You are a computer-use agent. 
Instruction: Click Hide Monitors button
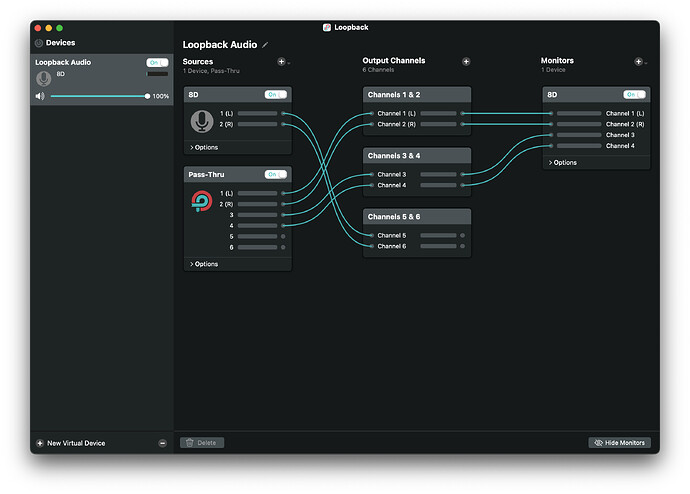coord(620,443)
